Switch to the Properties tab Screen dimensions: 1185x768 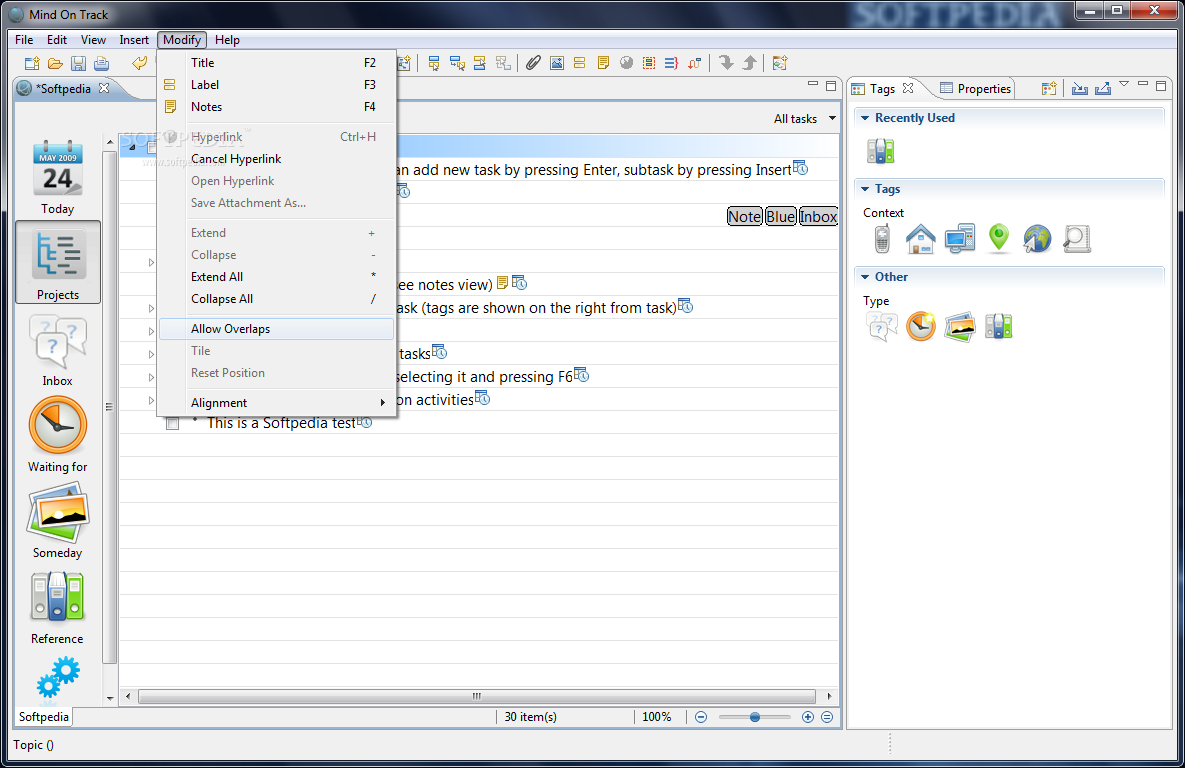coord(976,88)
